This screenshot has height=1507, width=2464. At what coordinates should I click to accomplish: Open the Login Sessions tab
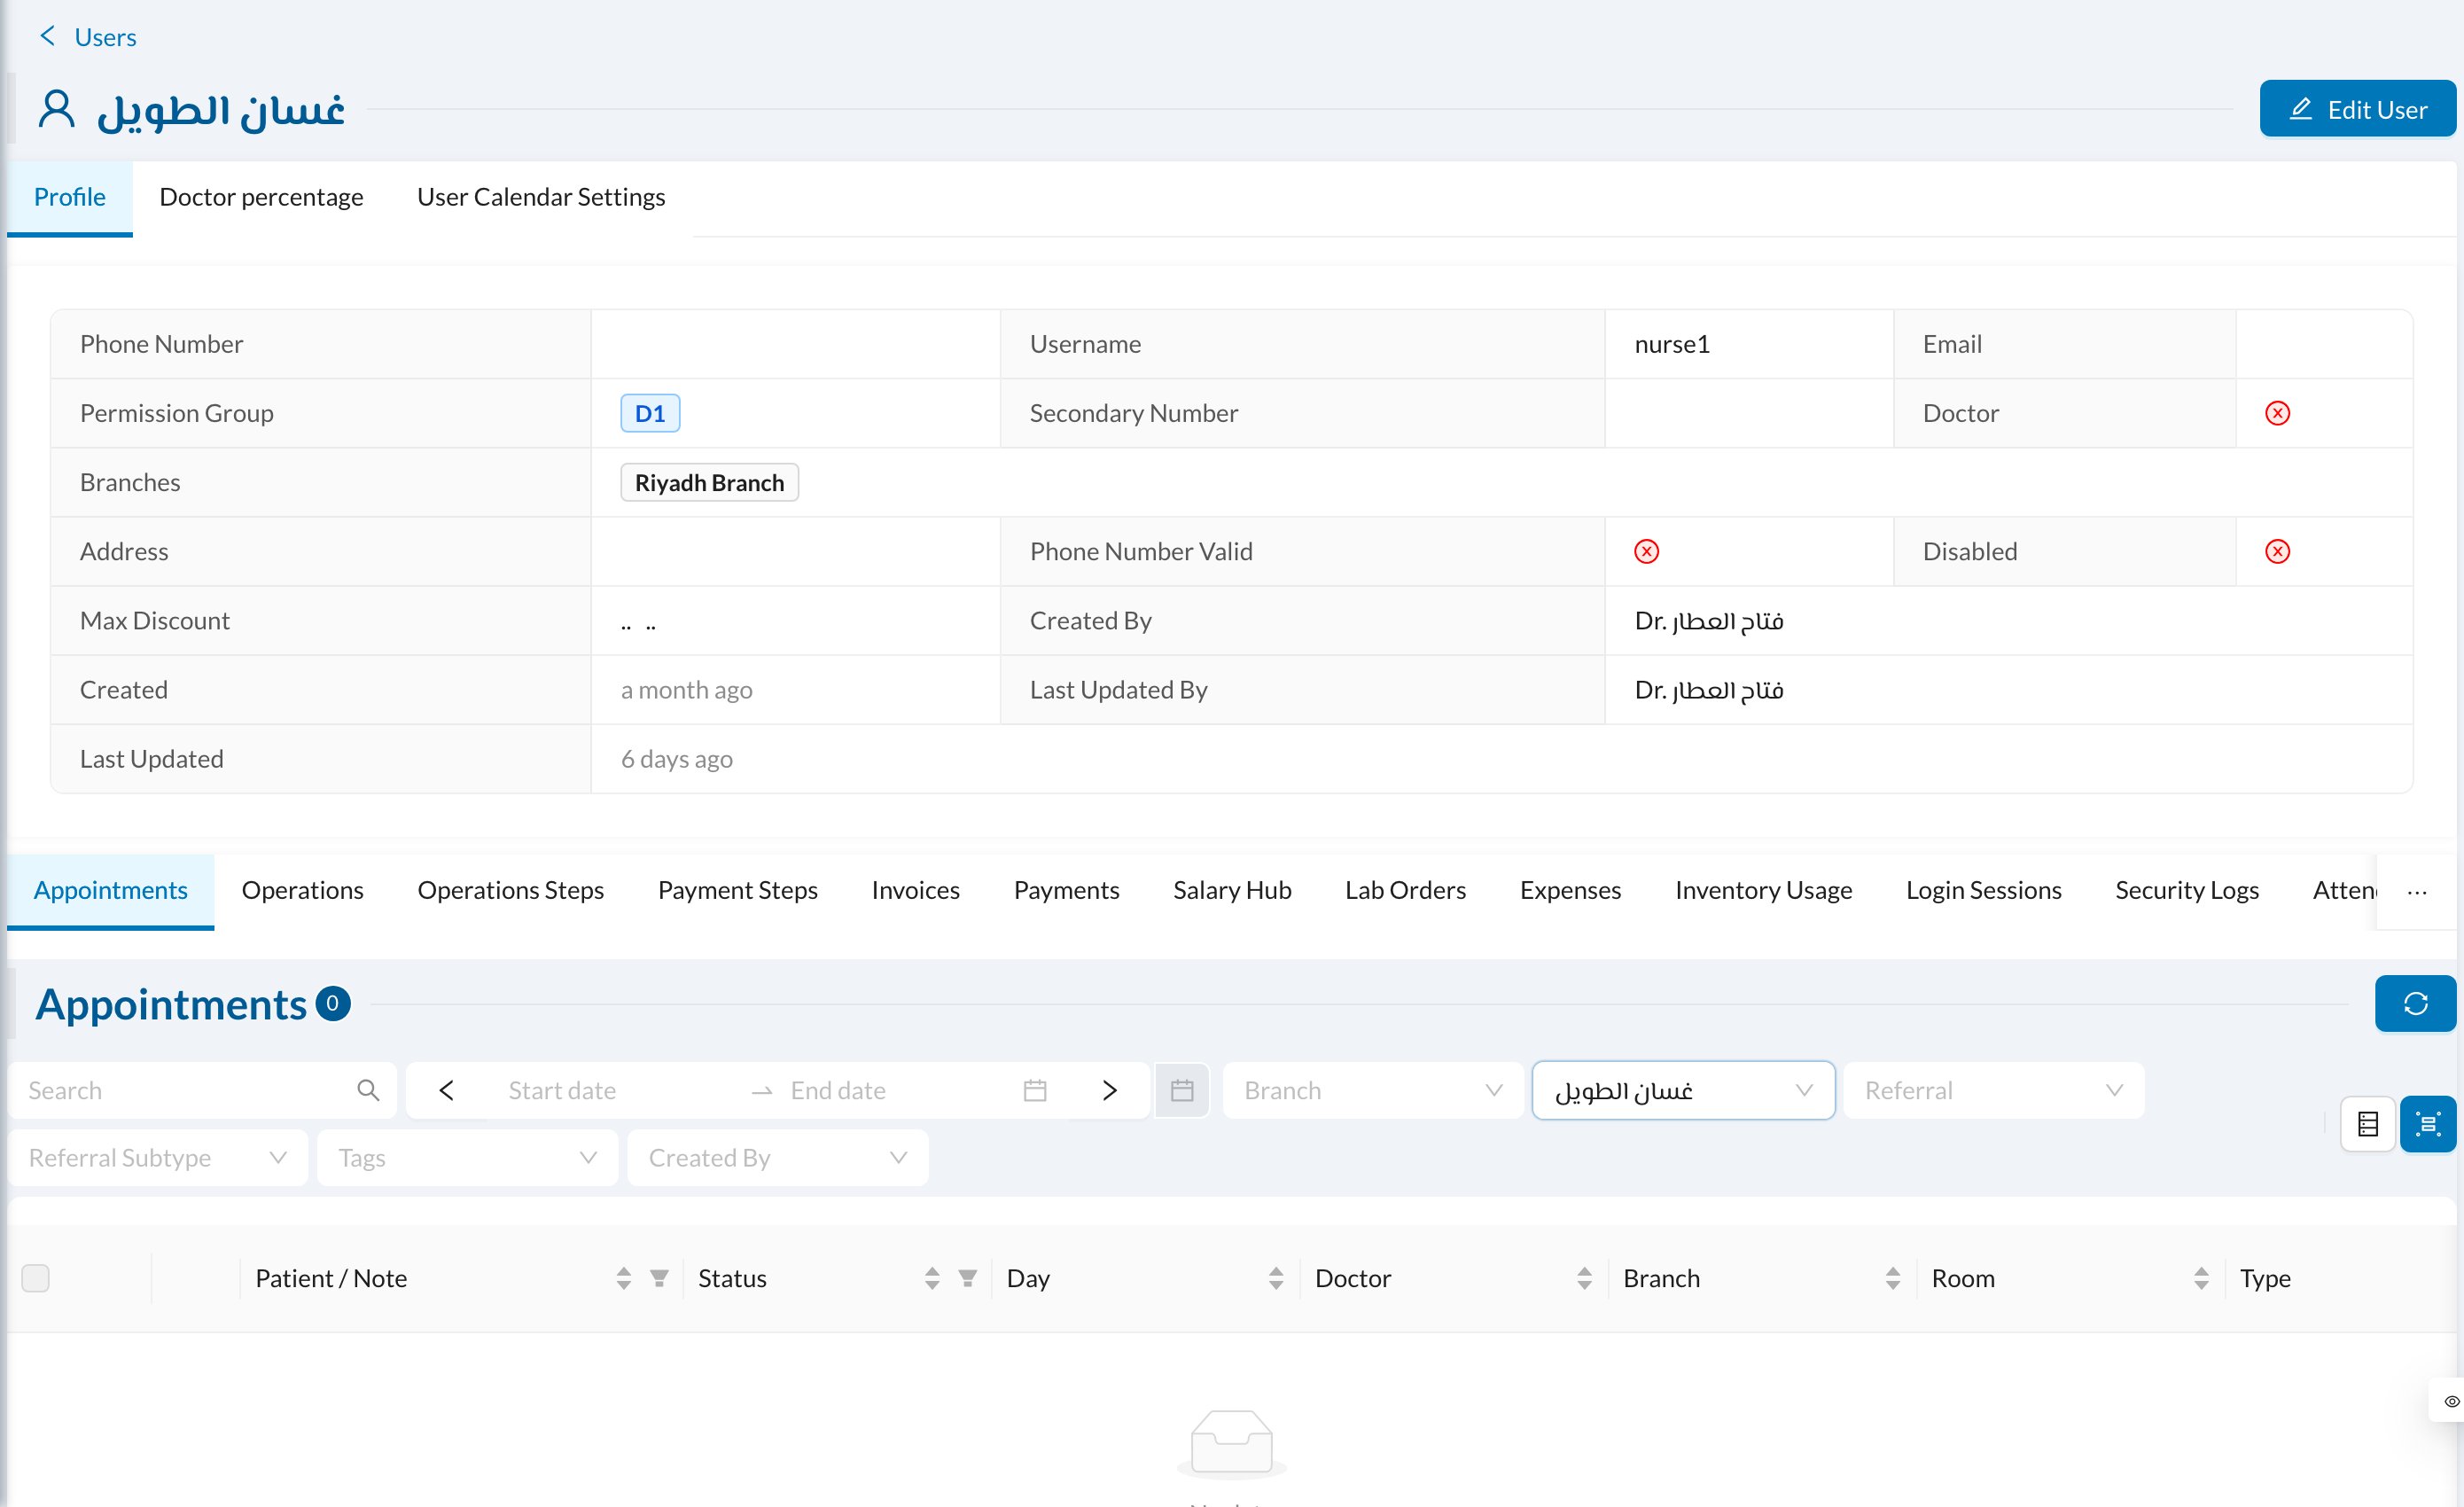(x=1983, y=890)
